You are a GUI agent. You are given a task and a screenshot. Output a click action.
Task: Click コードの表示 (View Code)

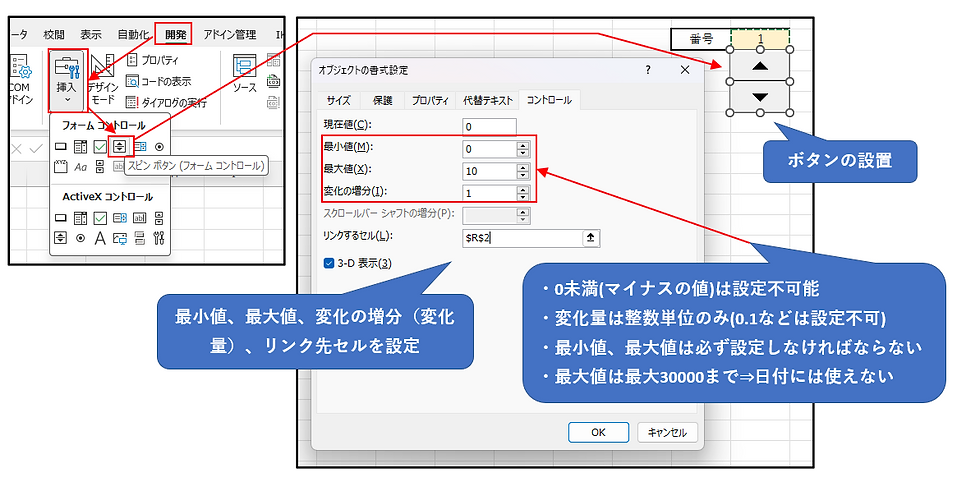click(x=158, y=81)
